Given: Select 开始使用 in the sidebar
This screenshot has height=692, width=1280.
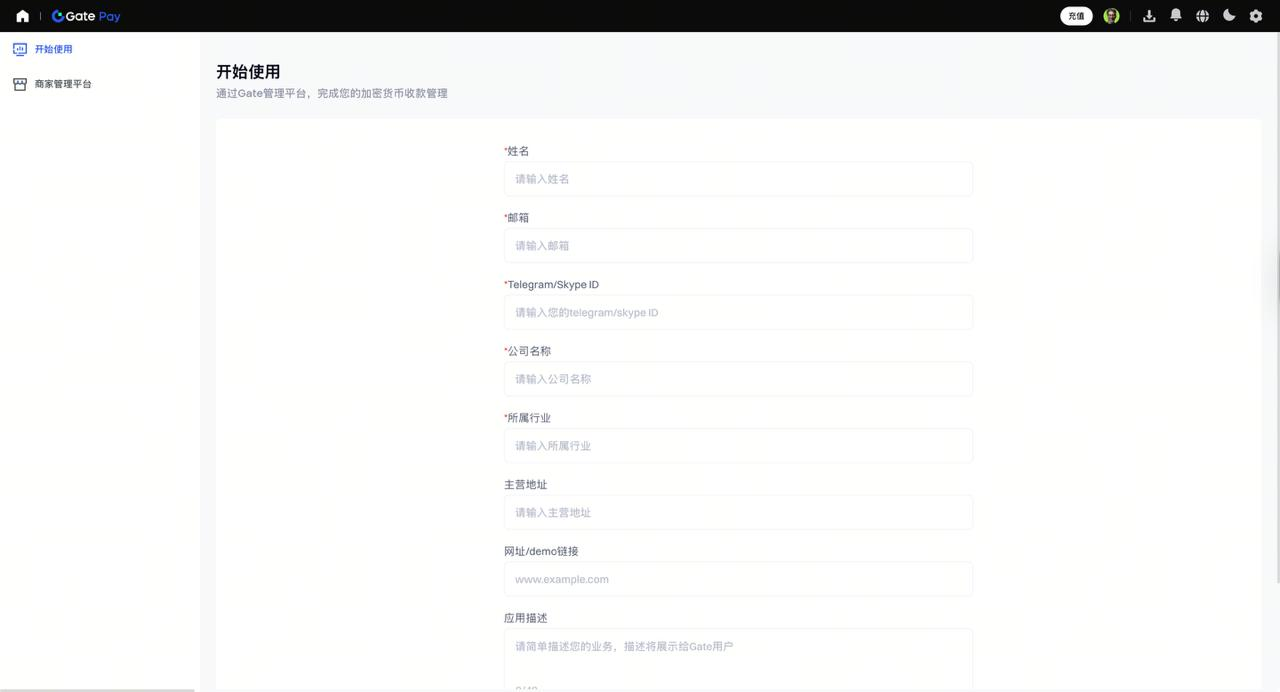Looking at the screenshot, I should (x=53, y=49).
